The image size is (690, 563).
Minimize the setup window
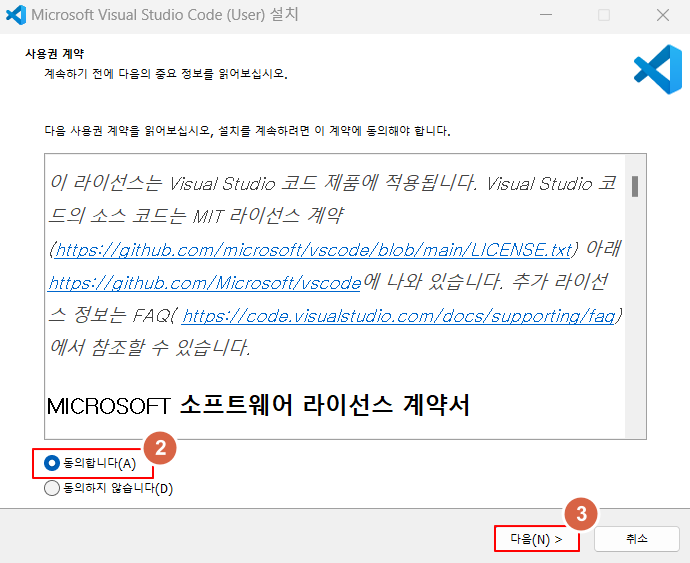click(x=546, y=15)
